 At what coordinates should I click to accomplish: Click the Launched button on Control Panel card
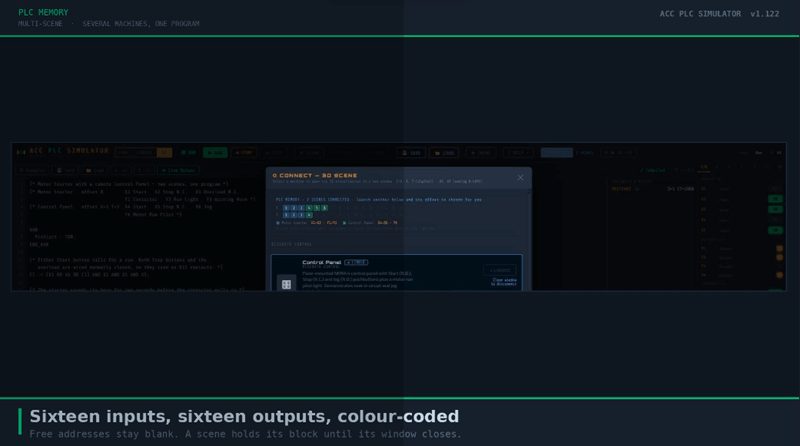click(500, 270)
